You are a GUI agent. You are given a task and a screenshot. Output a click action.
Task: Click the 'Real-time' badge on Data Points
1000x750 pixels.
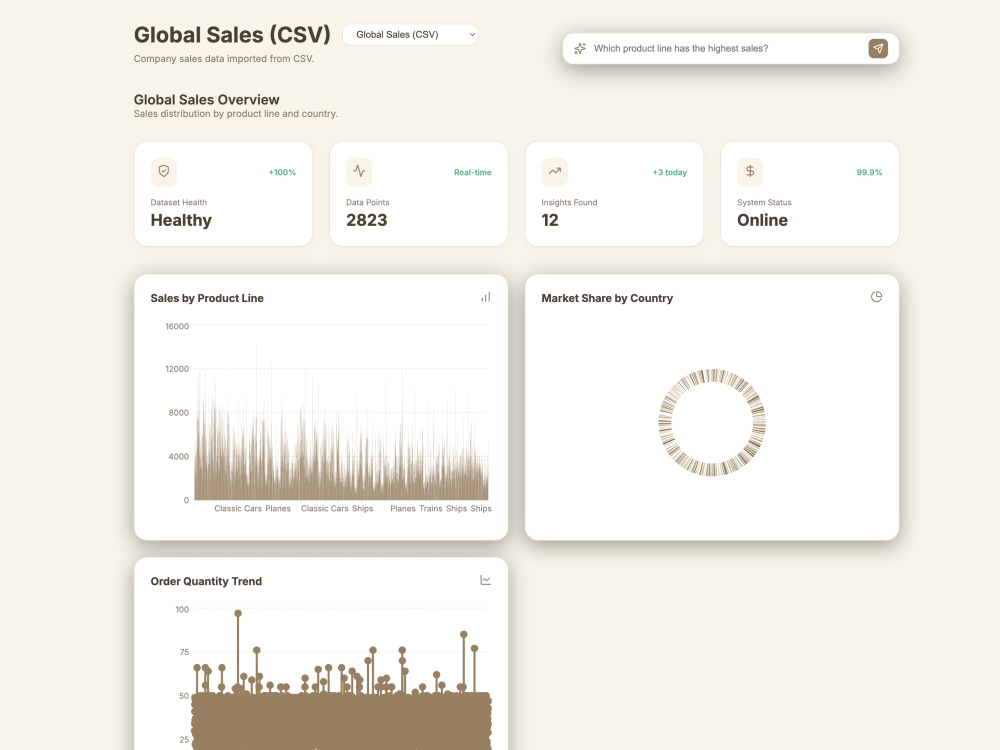[473, 172]
